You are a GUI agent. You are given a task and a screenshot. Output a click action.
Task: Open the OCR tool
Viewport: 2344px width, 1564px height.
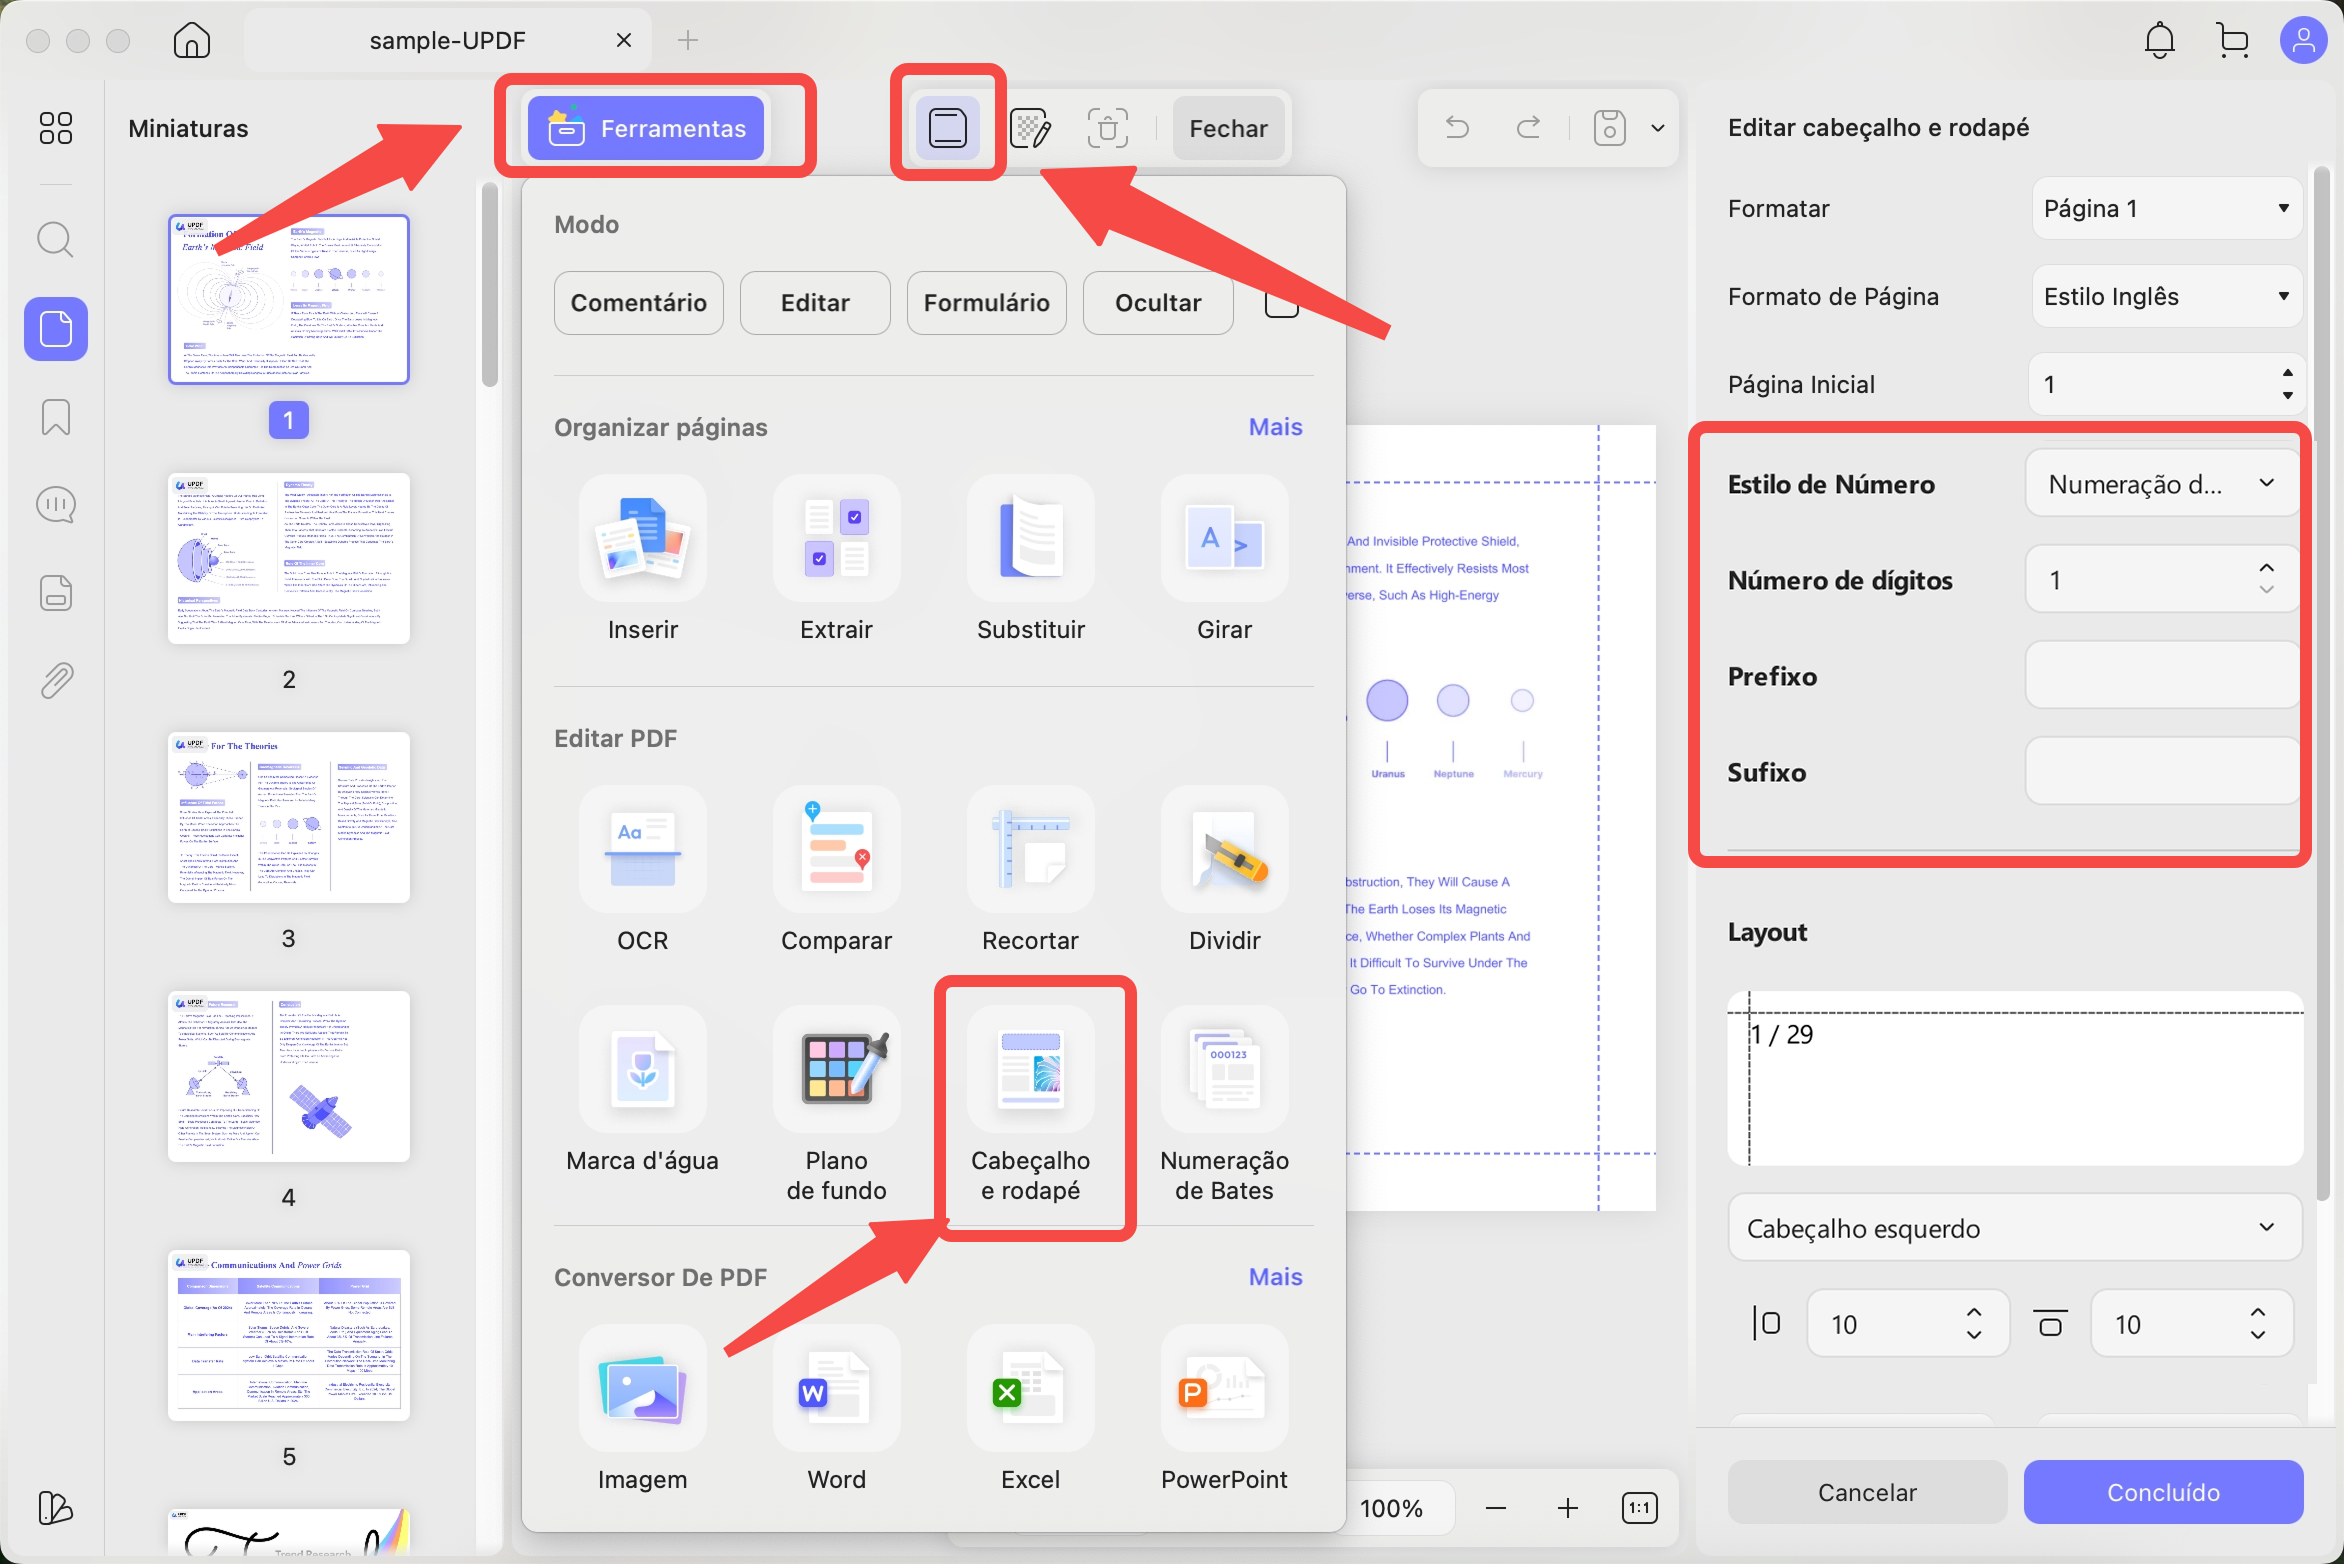pos(642,850)
